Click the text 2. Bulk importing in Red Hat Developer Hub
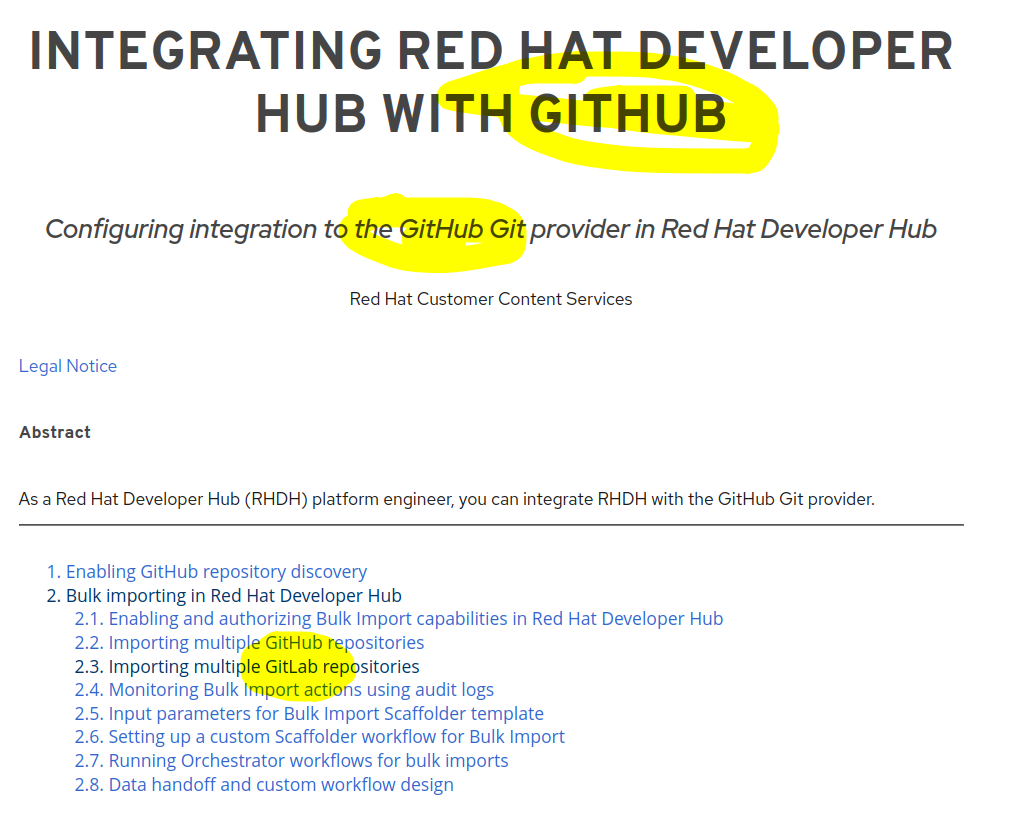This screenshot has width=1014, height=835. pos(224,596)
